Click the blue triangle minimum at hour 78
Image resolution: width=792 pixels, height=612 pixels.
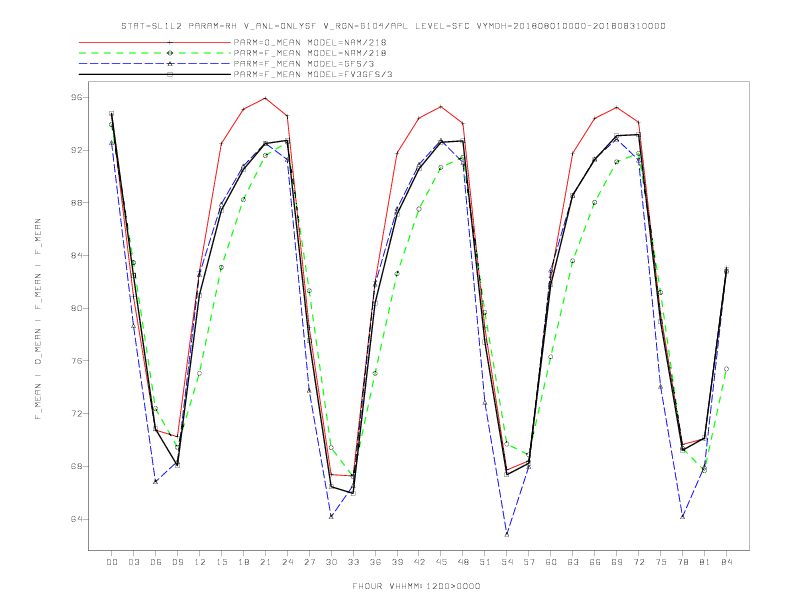coord(682,517)
